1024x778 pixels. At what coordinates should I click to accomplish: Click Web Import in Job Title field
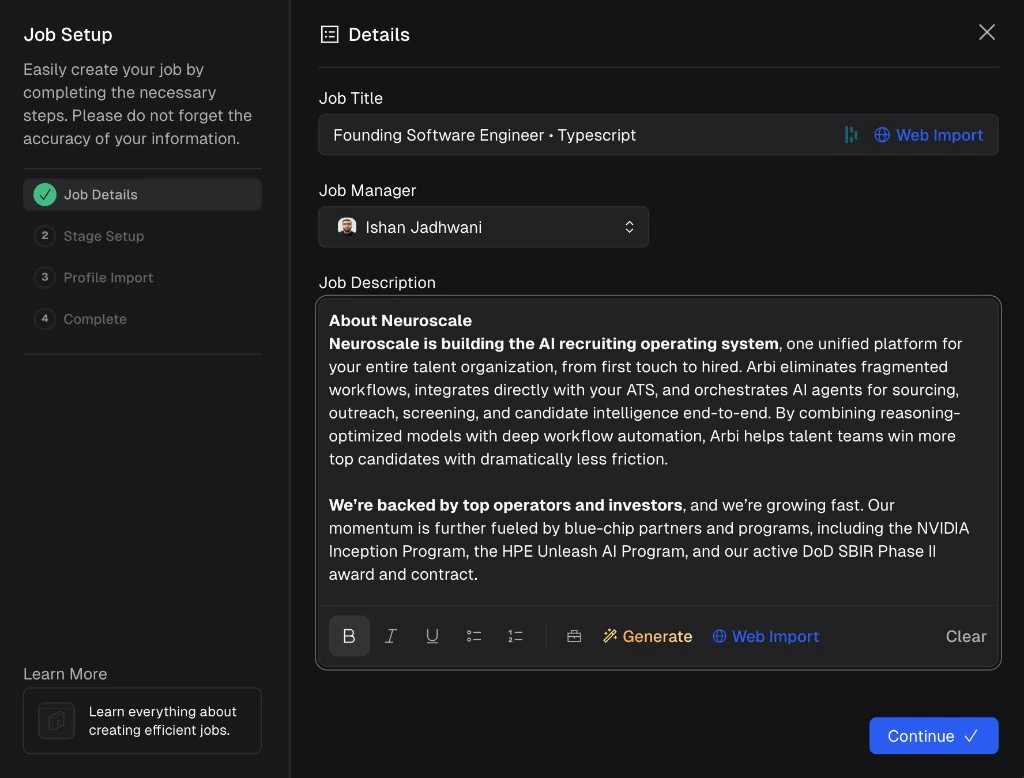[x=928, y=135]
